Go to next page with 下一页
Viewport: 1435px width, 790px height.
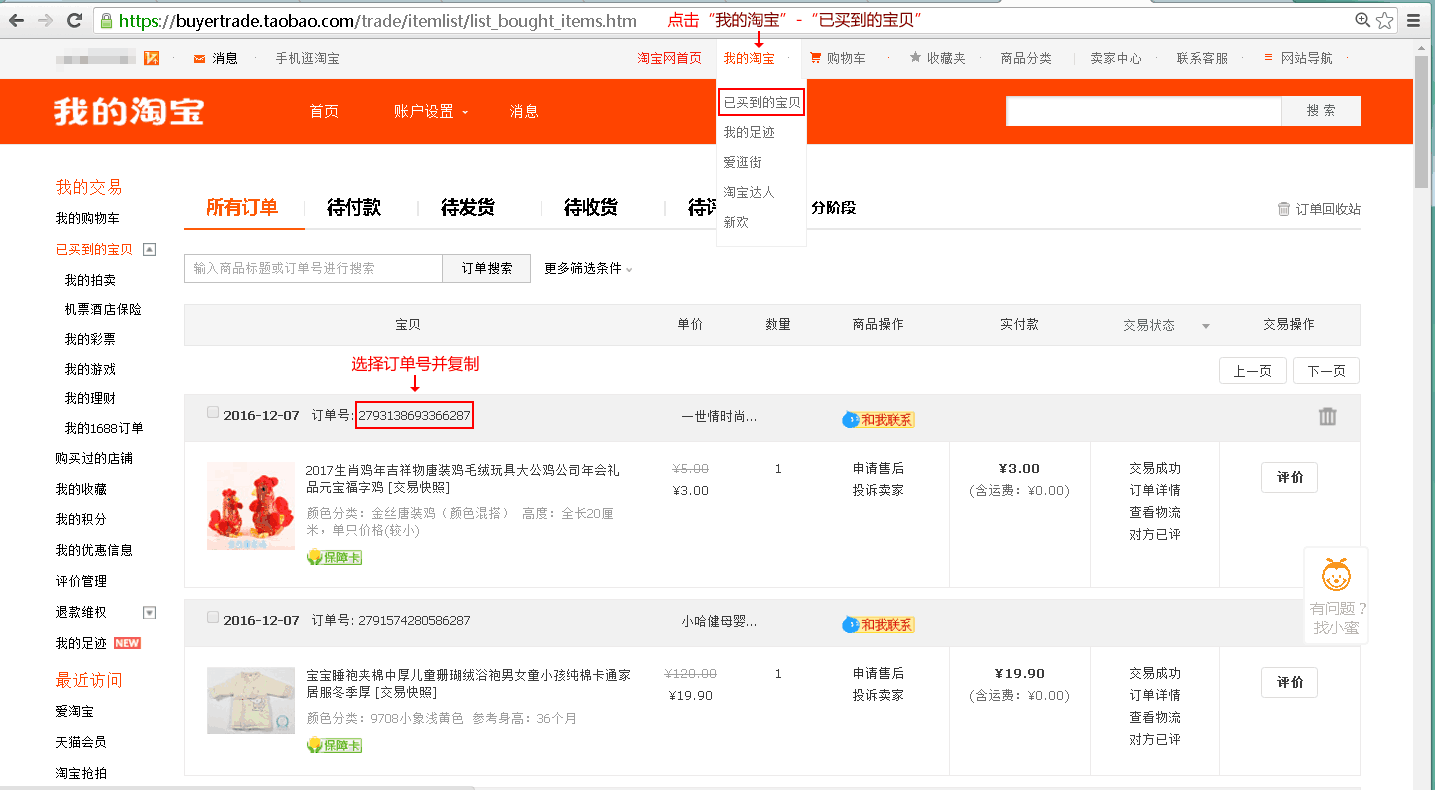point(1326,370)
